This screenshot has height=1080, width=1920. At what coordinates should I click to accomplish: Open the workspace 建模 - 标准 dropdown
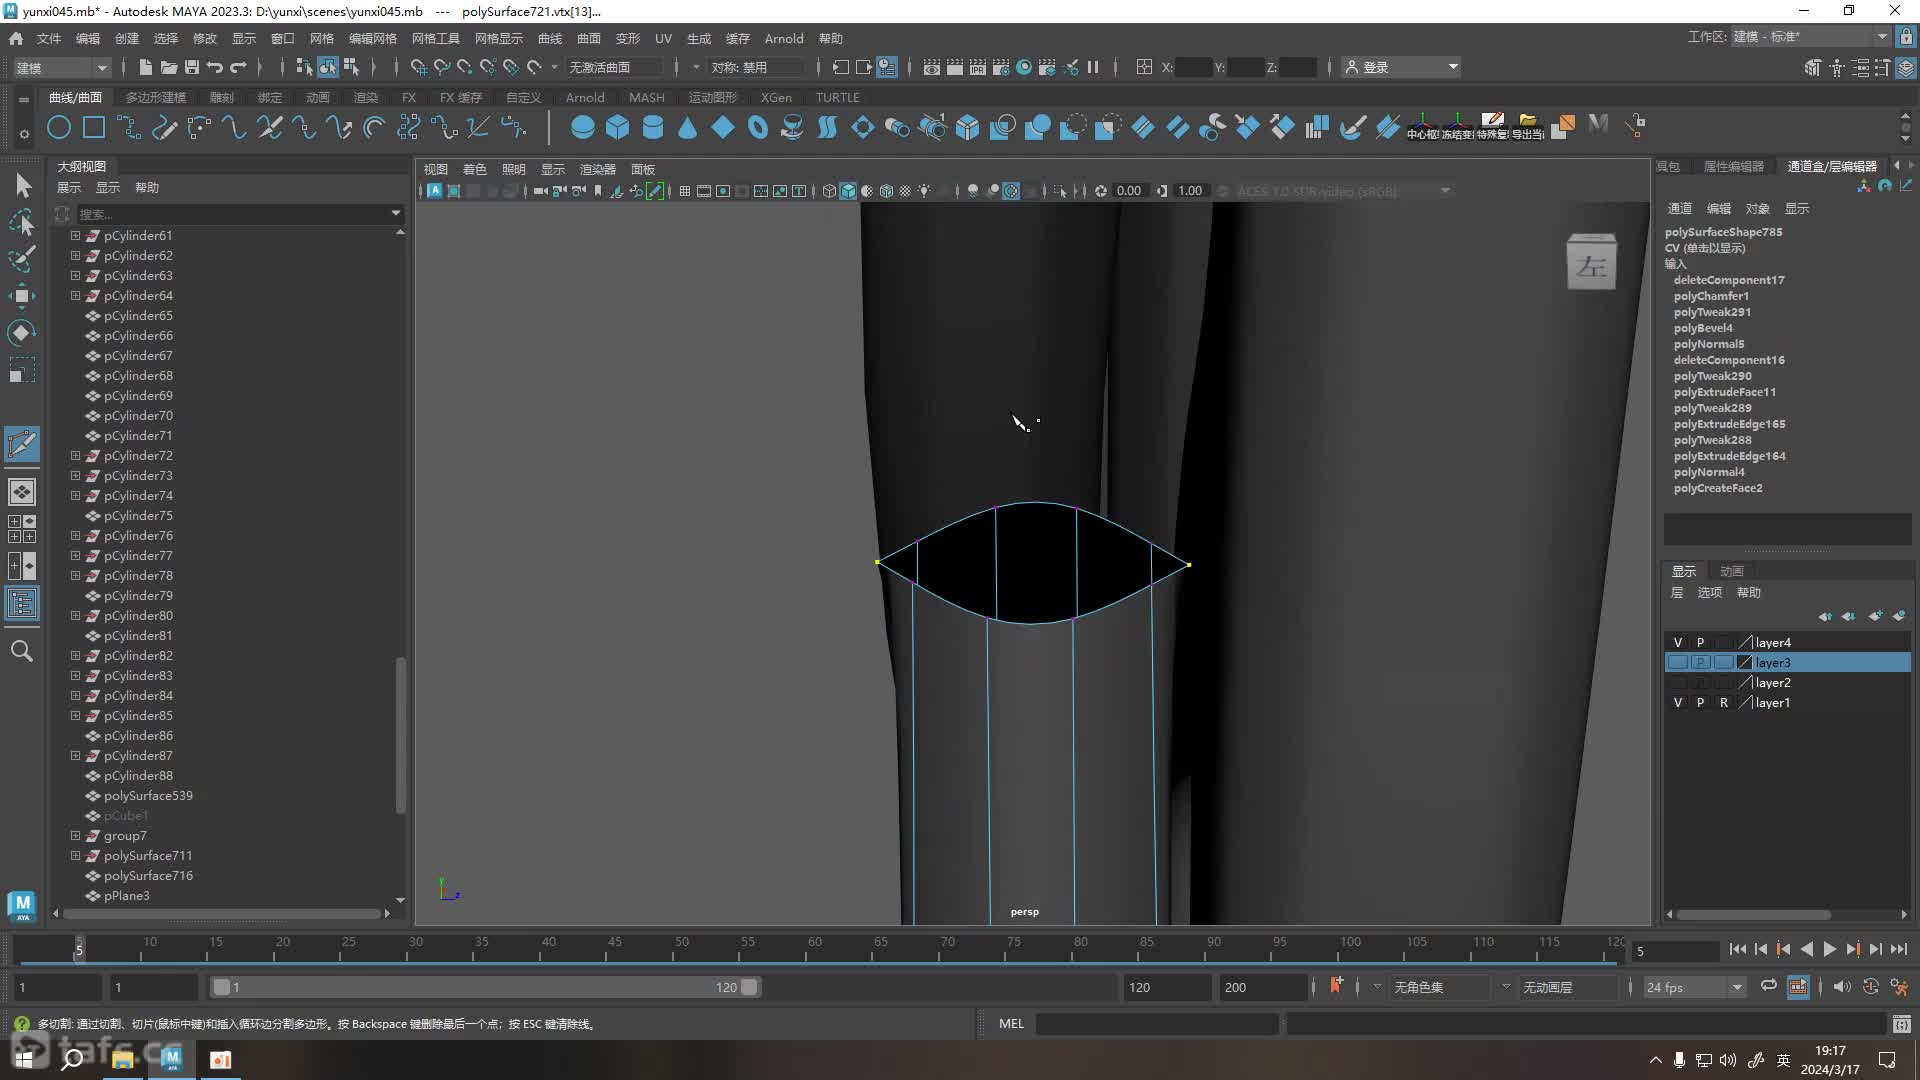1810,37
